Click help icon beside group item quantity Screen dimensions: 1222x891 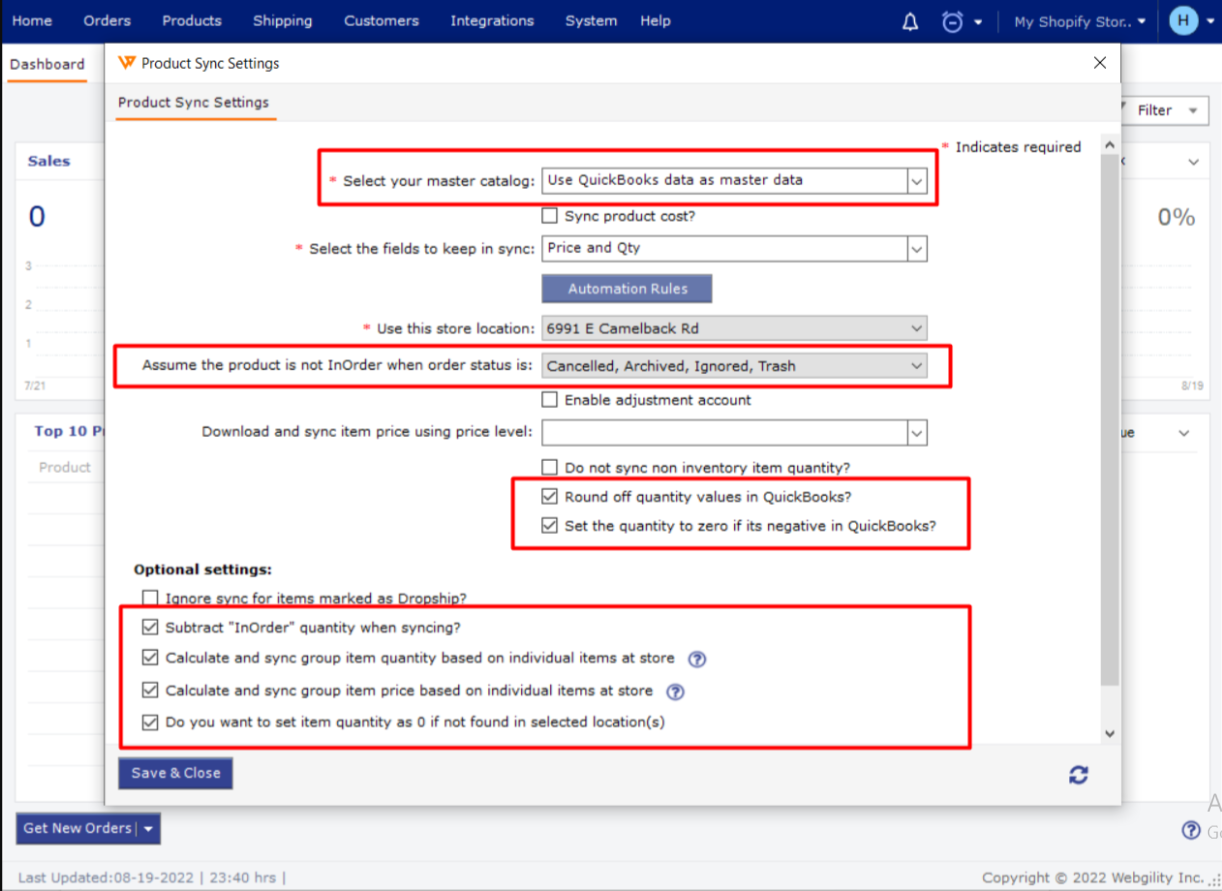pos(697,659)
